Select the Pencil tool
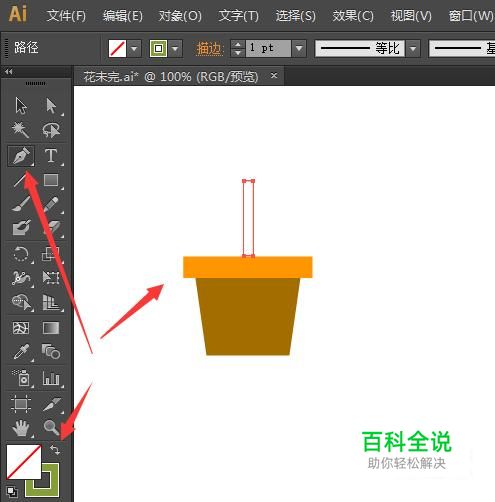The image size is (495, 502). pos(51,204)
